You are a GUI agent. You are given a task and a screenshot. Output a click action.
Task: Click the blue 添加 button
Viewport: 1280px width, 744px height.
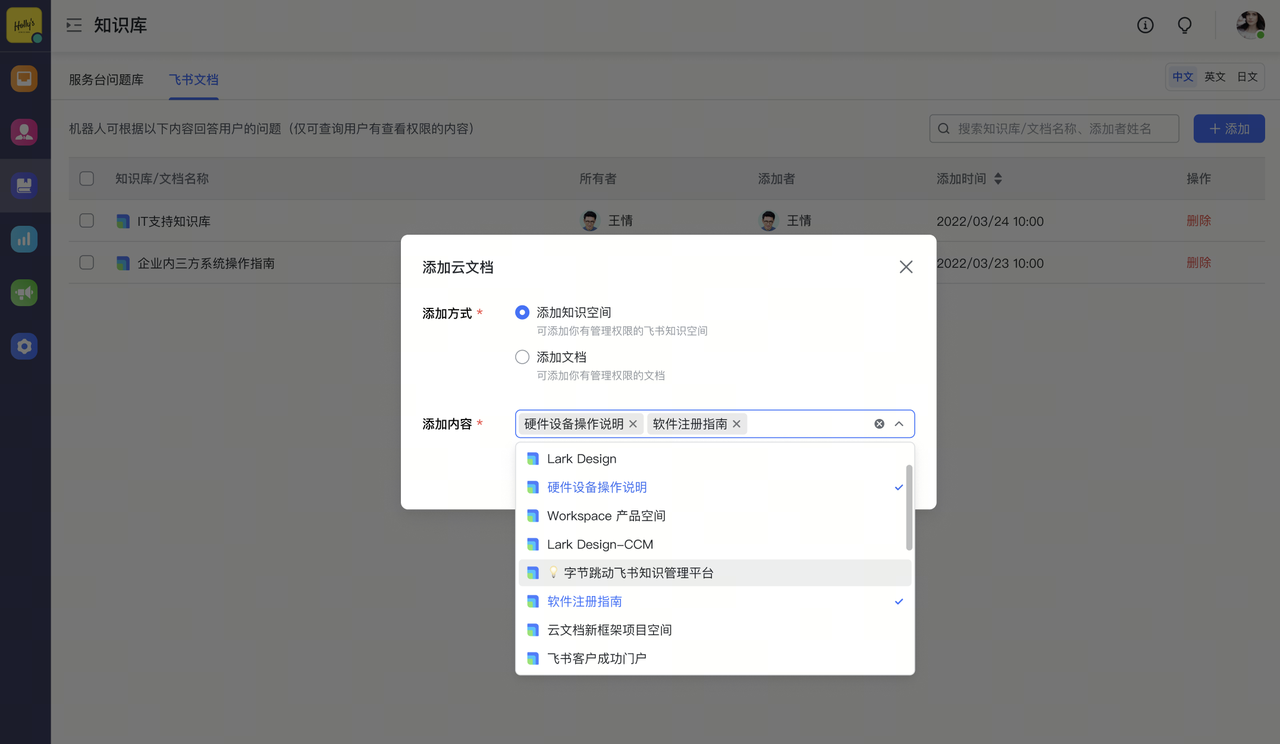(1229, 129)
